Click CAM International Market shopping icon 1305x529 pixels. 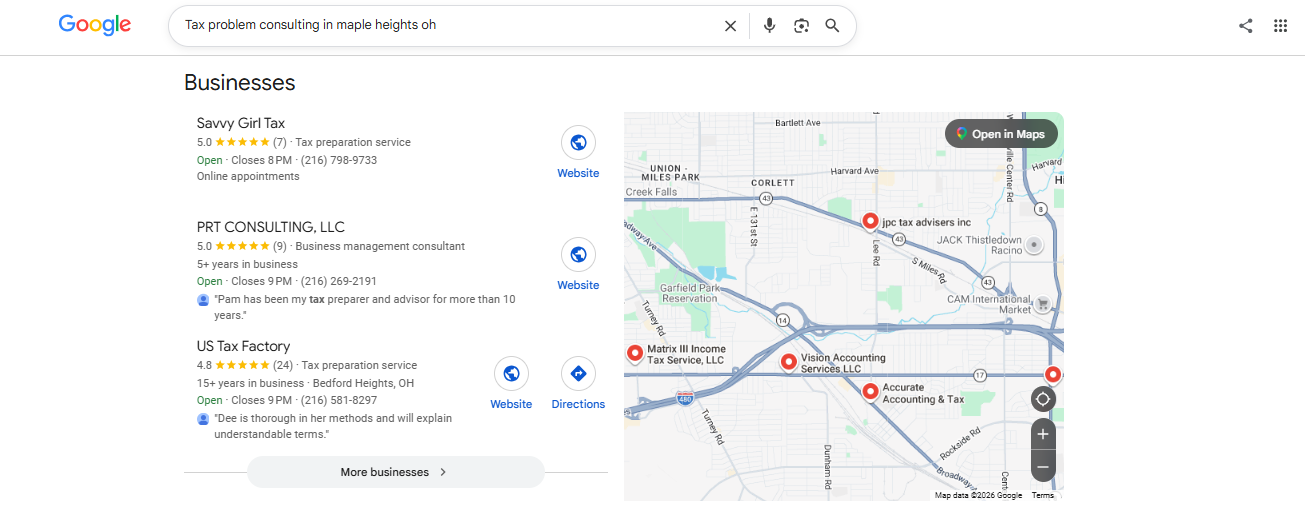click(x=1042, y=304)
